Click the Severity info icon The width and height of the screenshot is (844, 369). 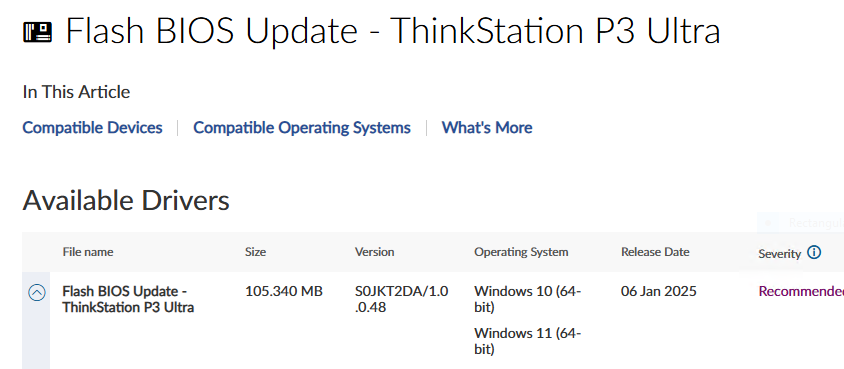pyautogui.click(x=814, y=252)
